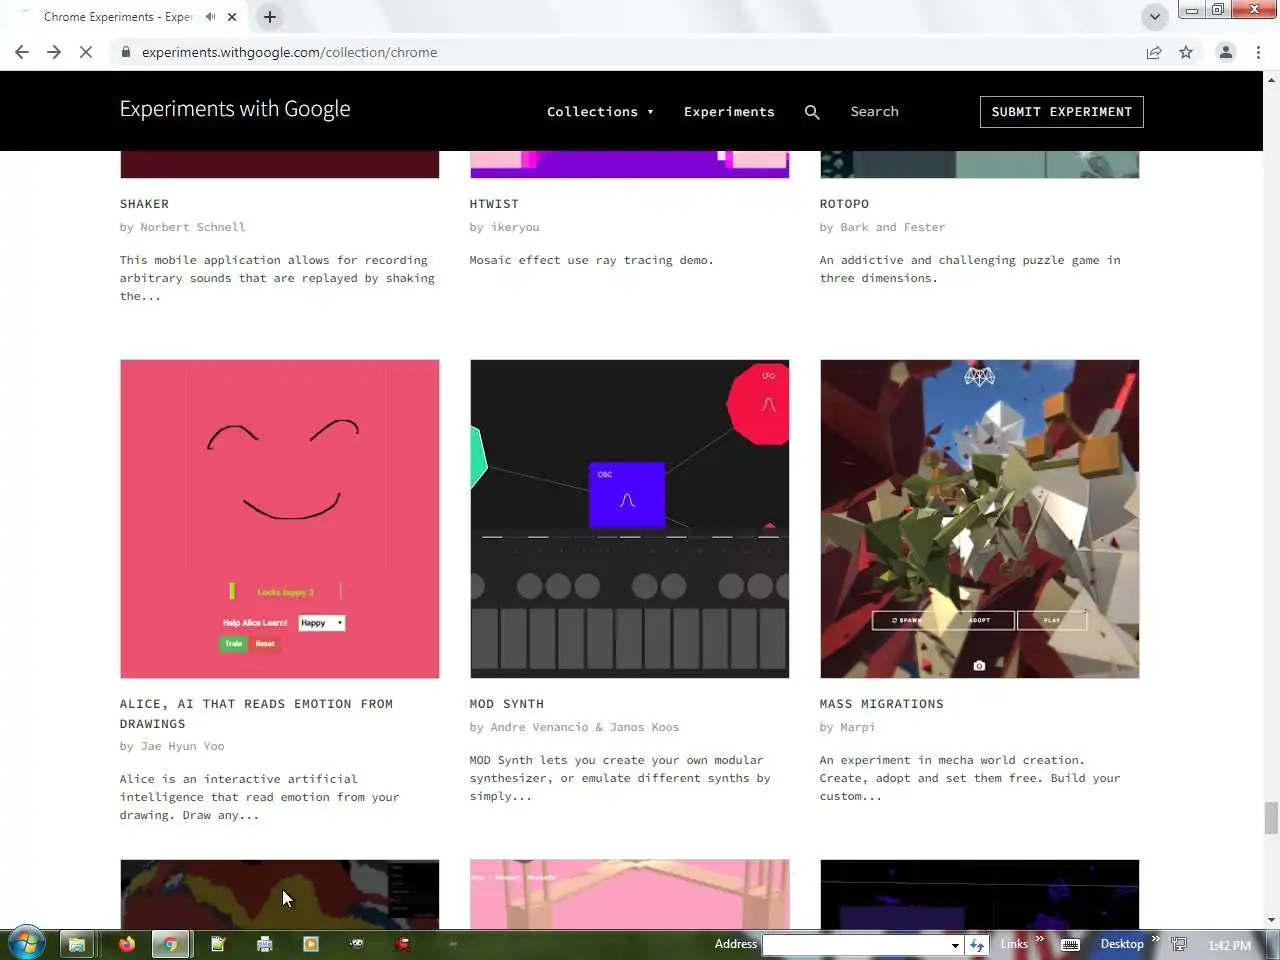
Task: Click the page vertical scrollbar thumb
Action: [1271, 817]
